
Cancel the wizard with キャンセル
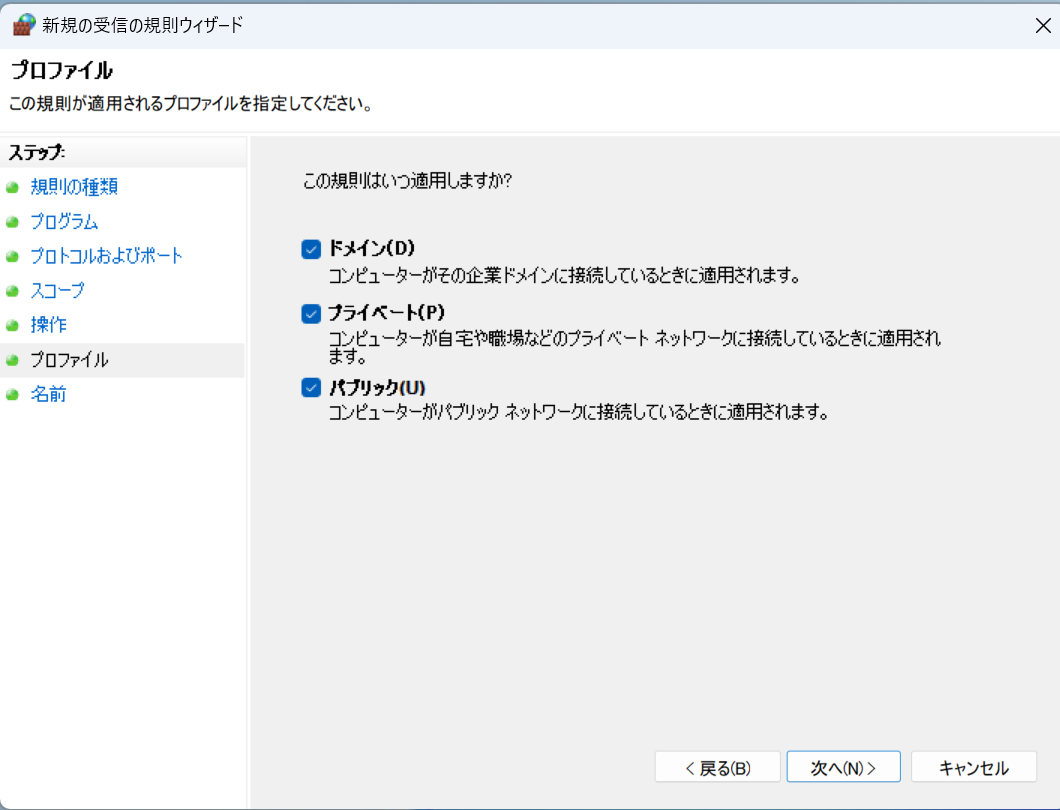coord(974,766)
